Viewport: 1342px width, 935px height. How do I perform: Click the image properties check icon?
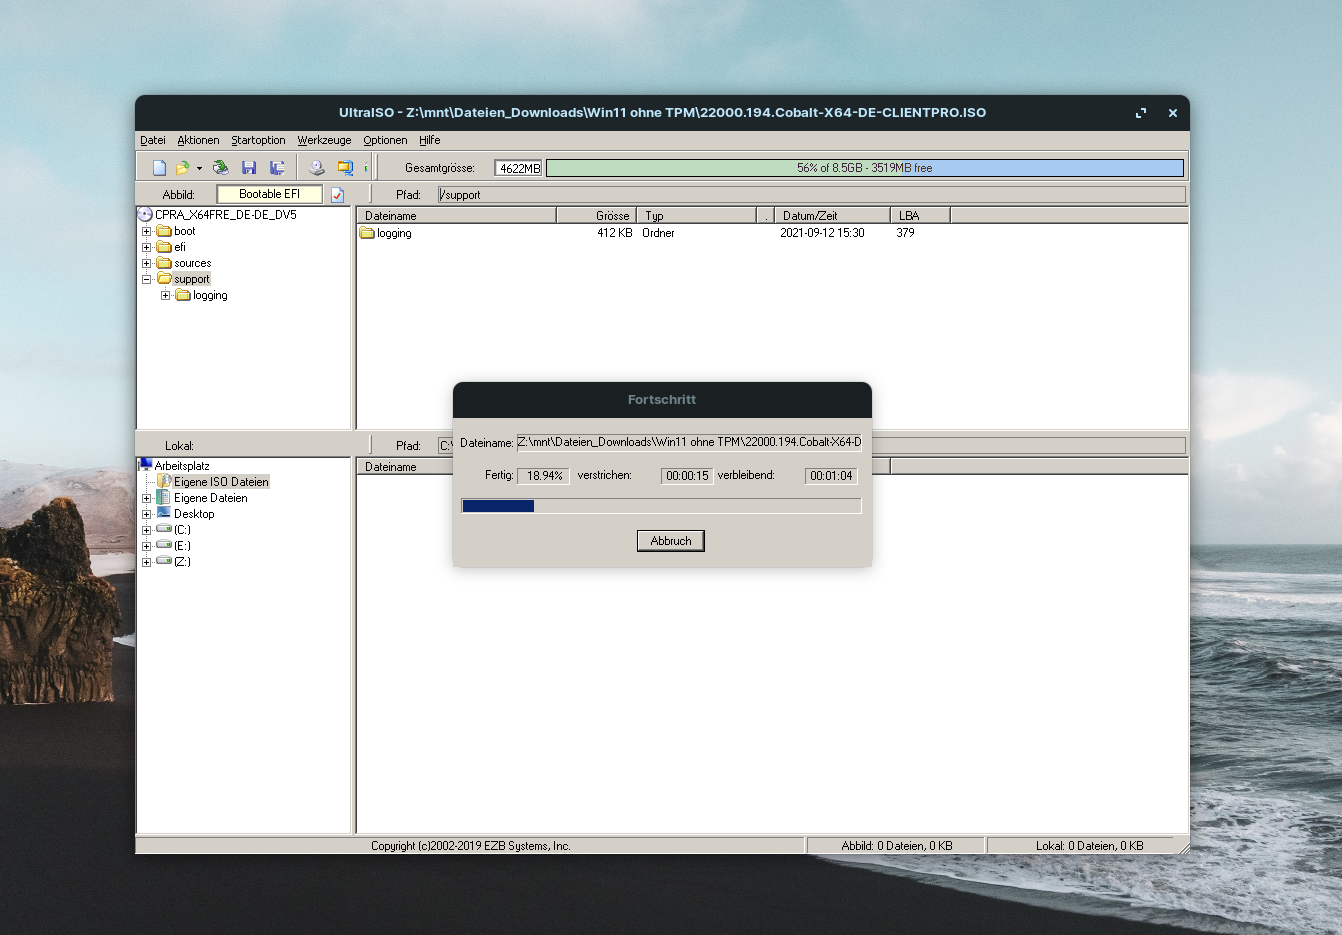(x=338, y=195)
